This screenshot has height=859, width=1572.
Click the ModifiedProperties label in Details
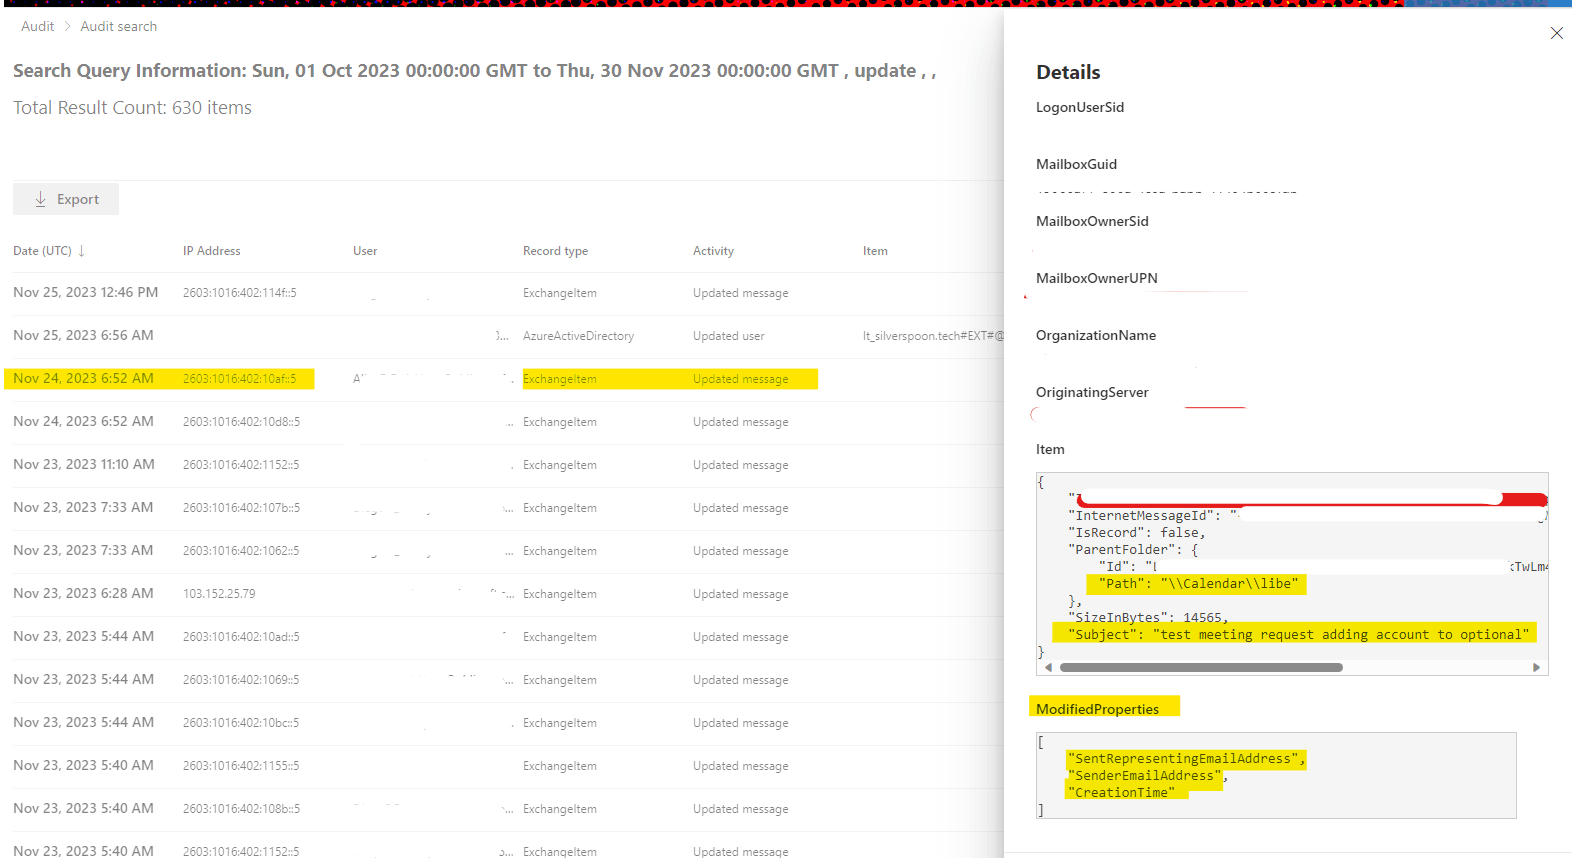1097,709
